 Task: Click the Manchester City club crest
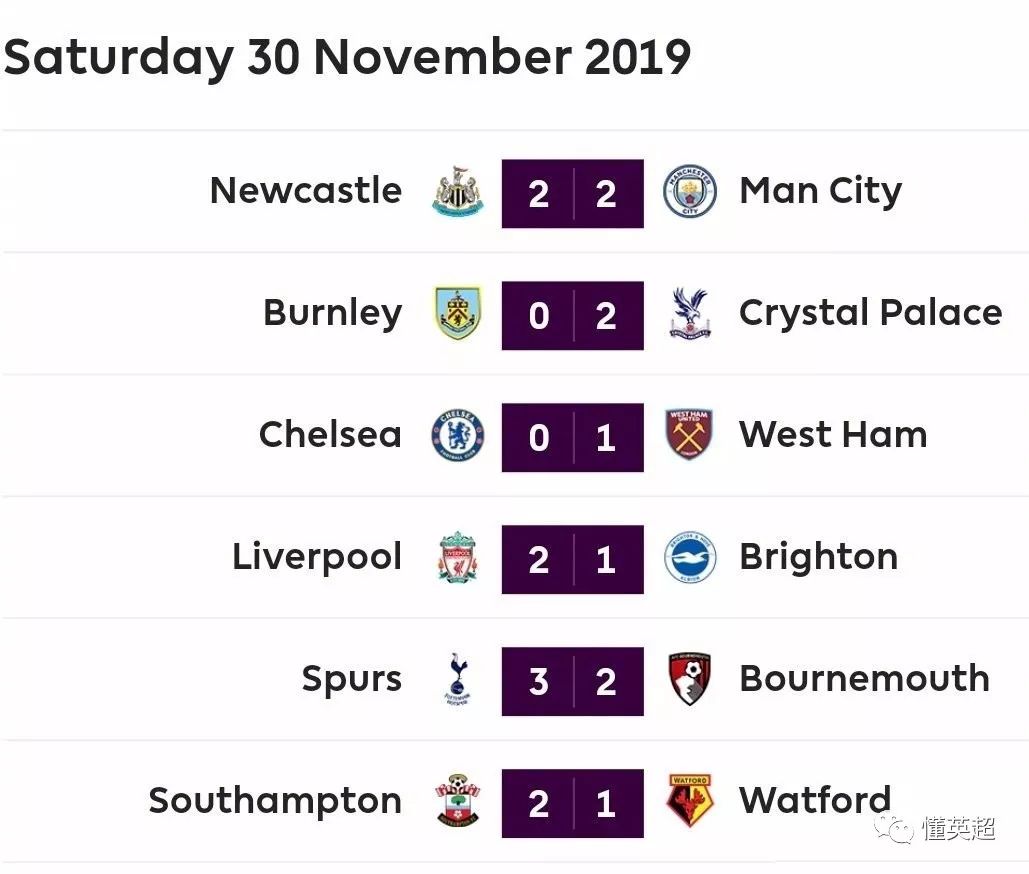tap(689, 191)
